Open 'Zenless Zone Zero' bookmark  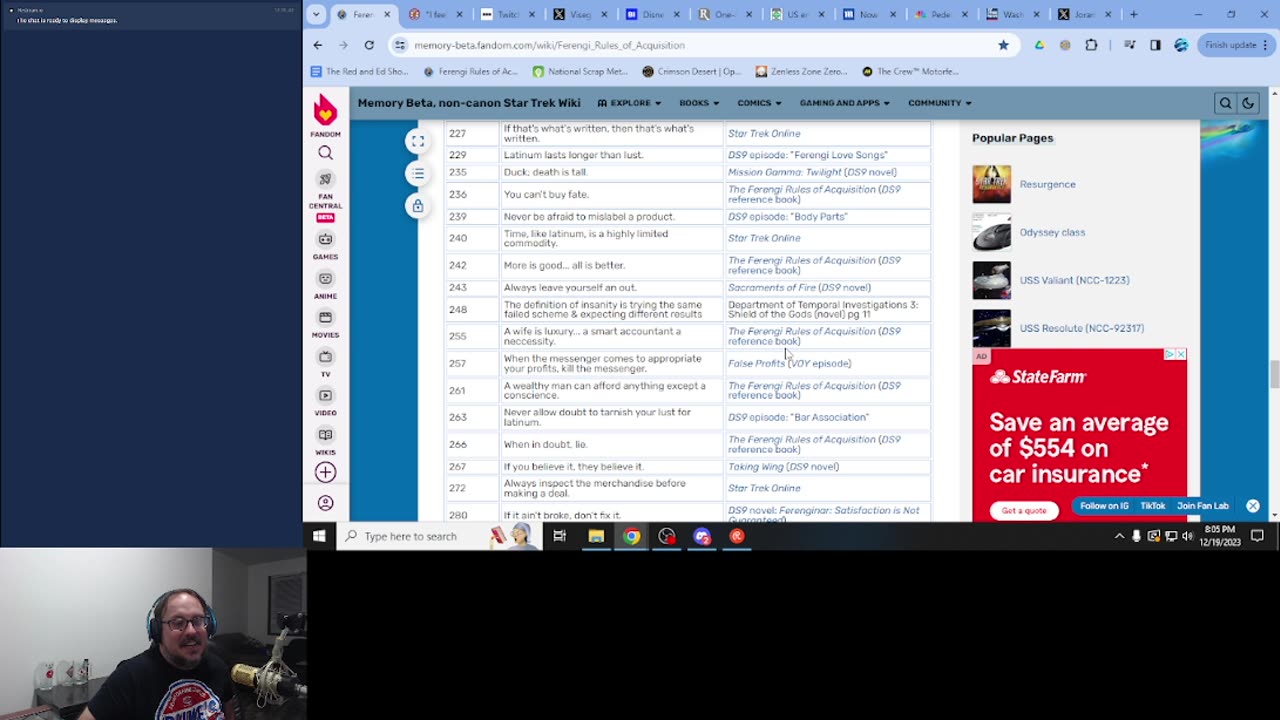click(x=801, y=71)
